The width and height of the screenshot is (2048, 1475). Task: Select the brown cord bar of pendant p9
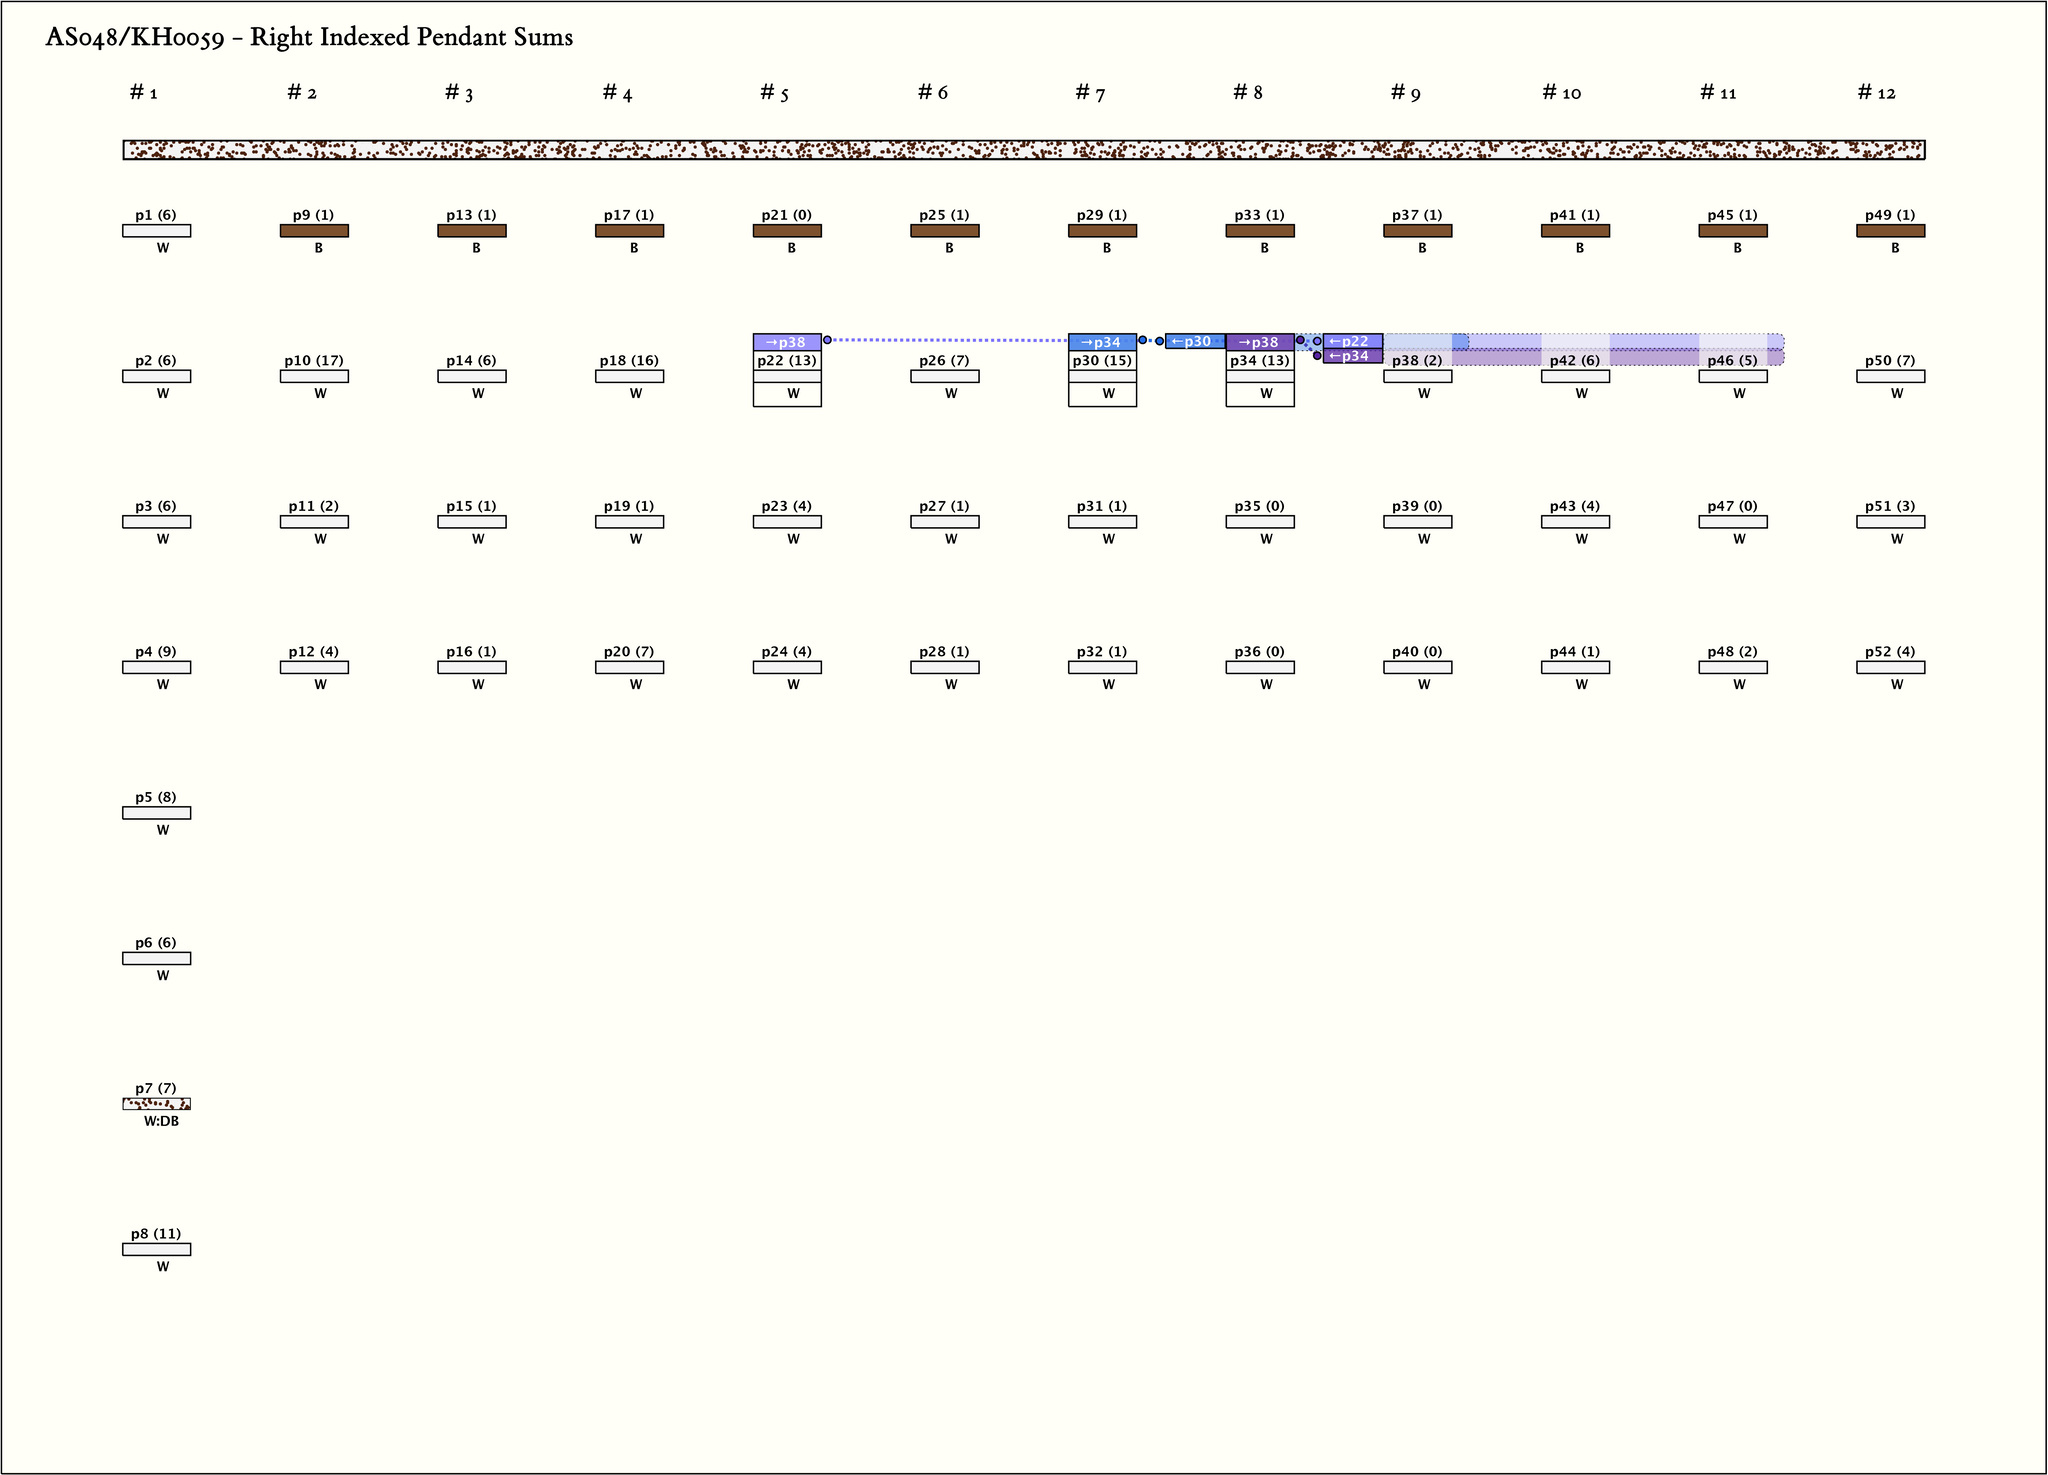(x=314, y=231)
